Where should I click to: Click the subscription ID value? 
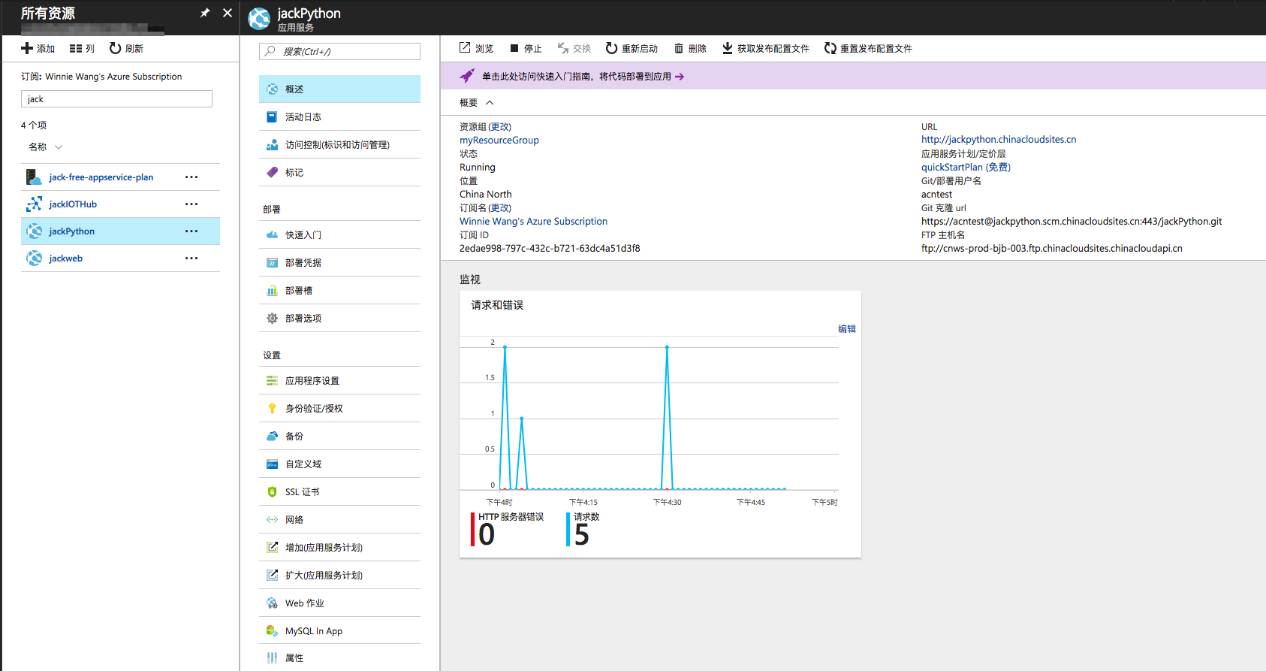(549, 248)
